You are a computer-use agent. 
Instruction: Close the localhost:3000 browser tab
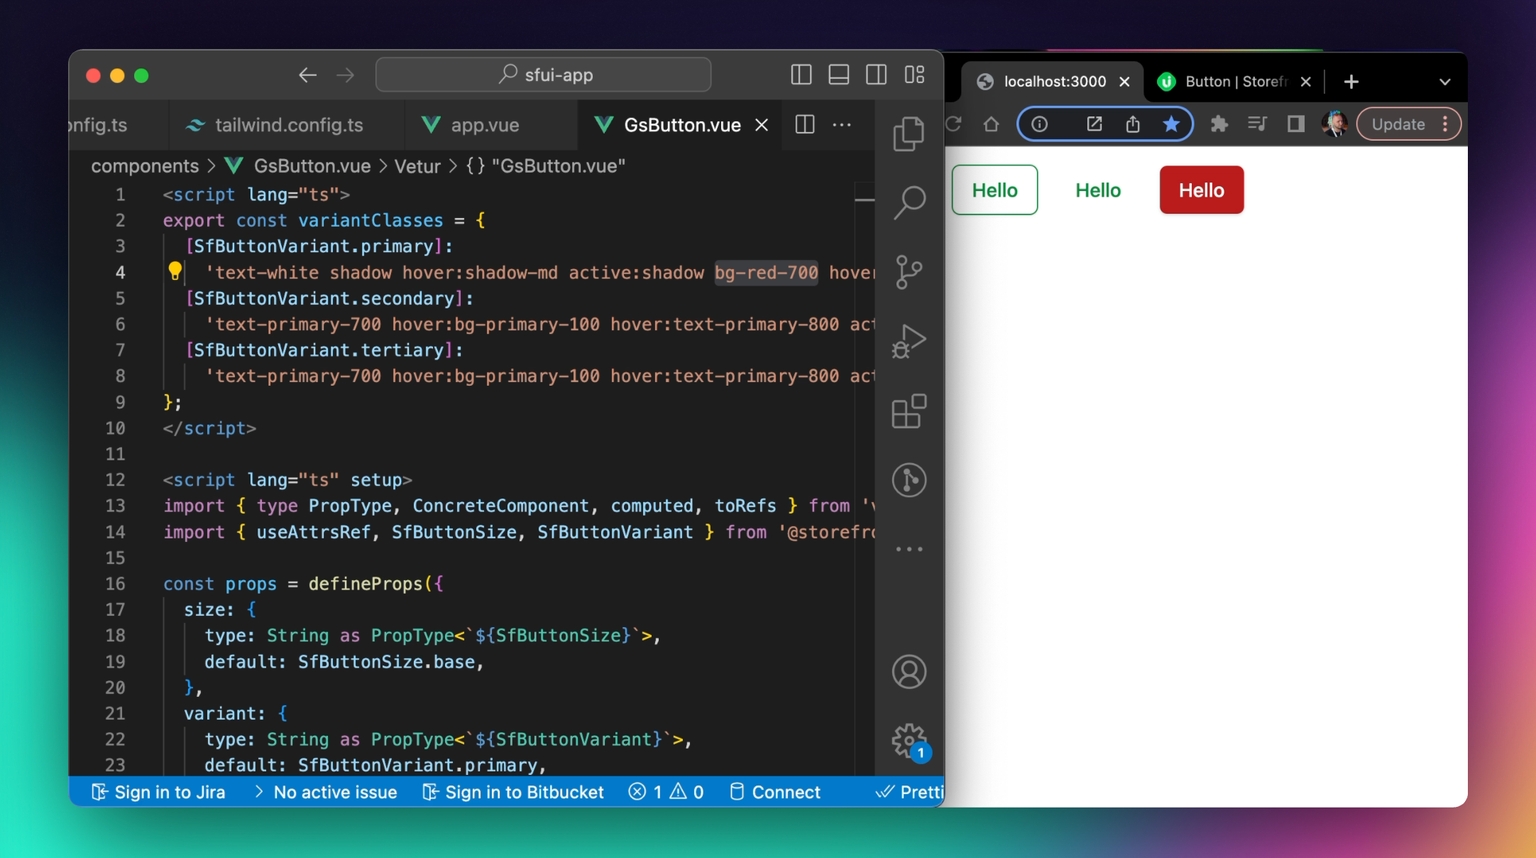[x=1125, y=82]
